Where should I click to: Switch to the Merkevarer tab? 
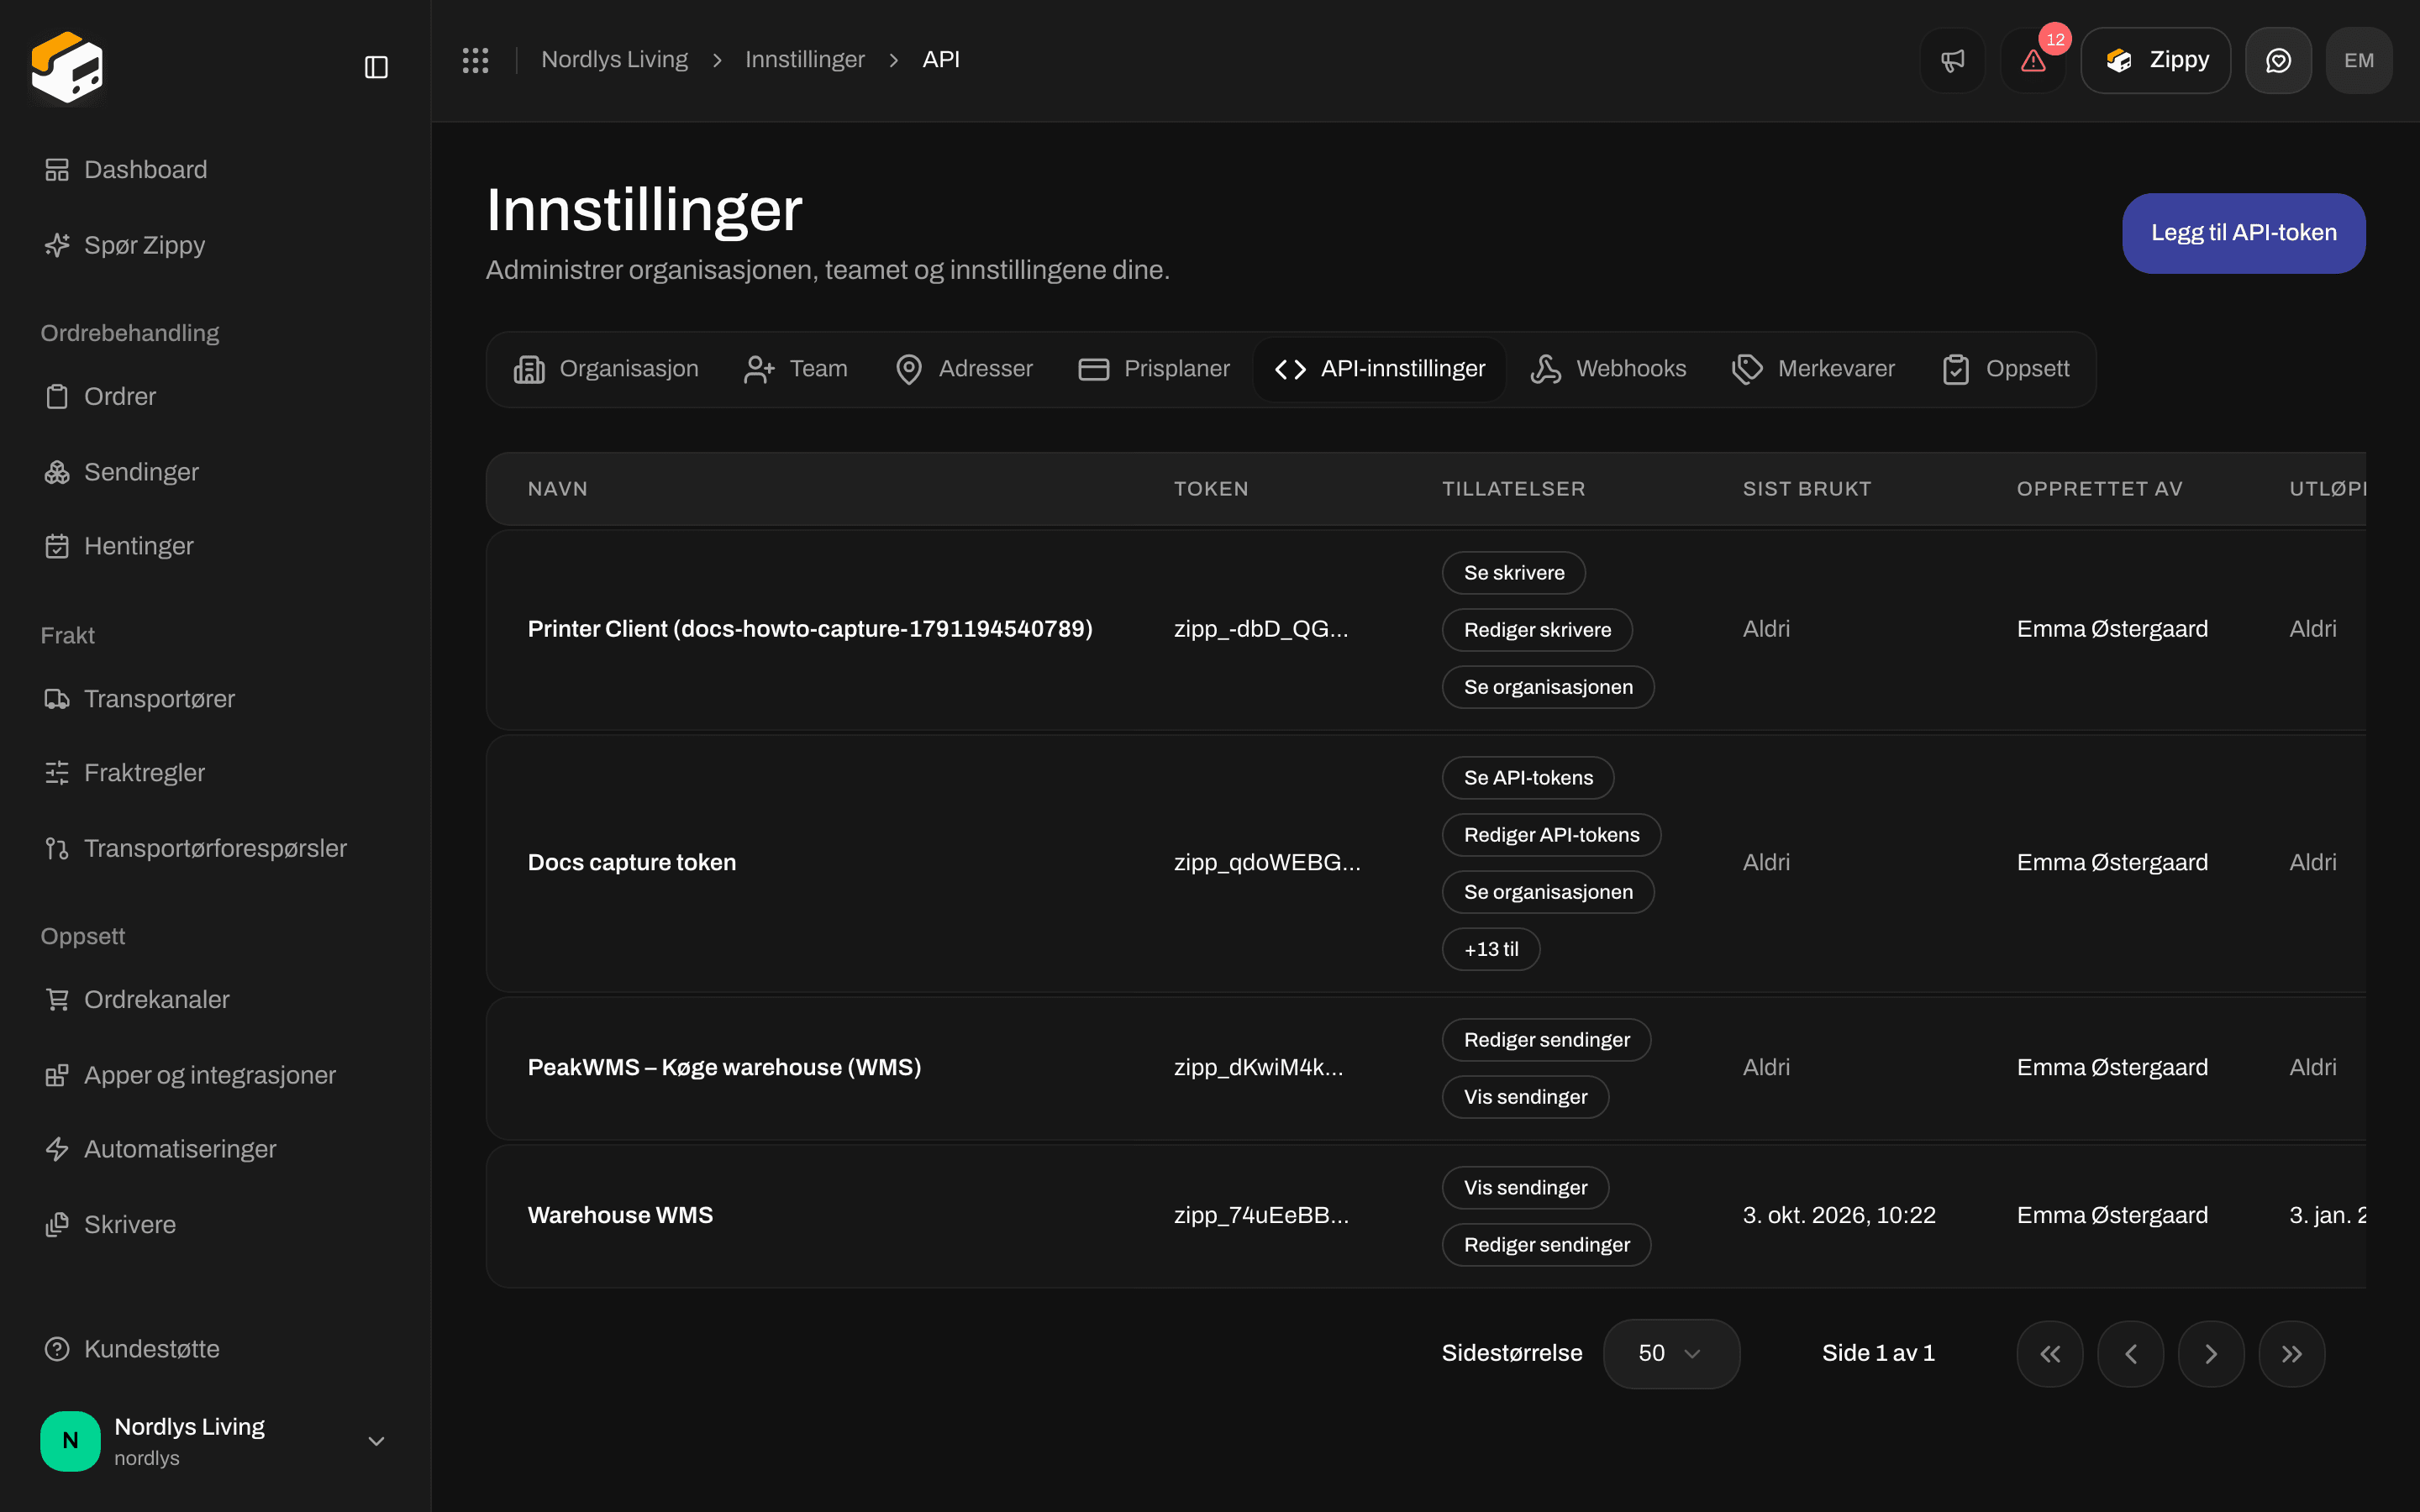click(1813, 369)
